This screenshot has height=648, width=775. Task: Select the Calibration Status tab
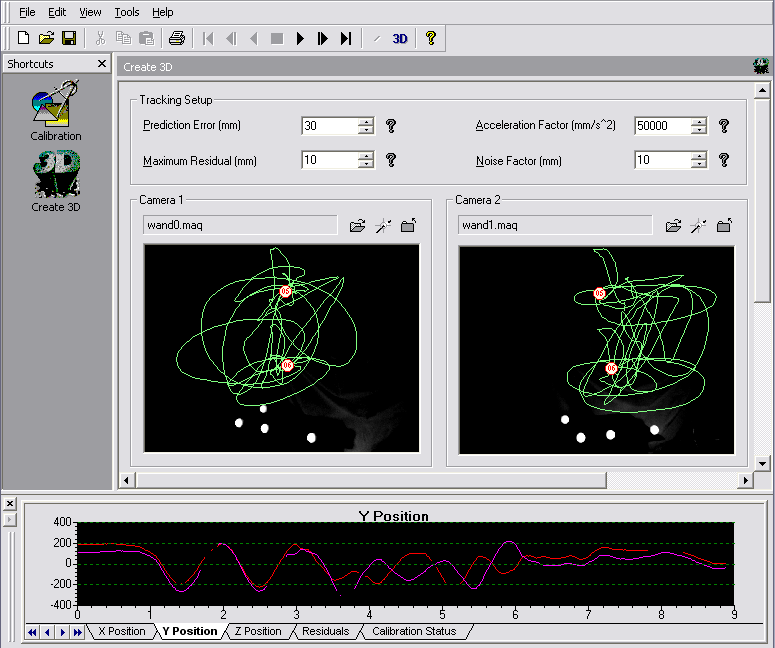[x=413, y=632]
